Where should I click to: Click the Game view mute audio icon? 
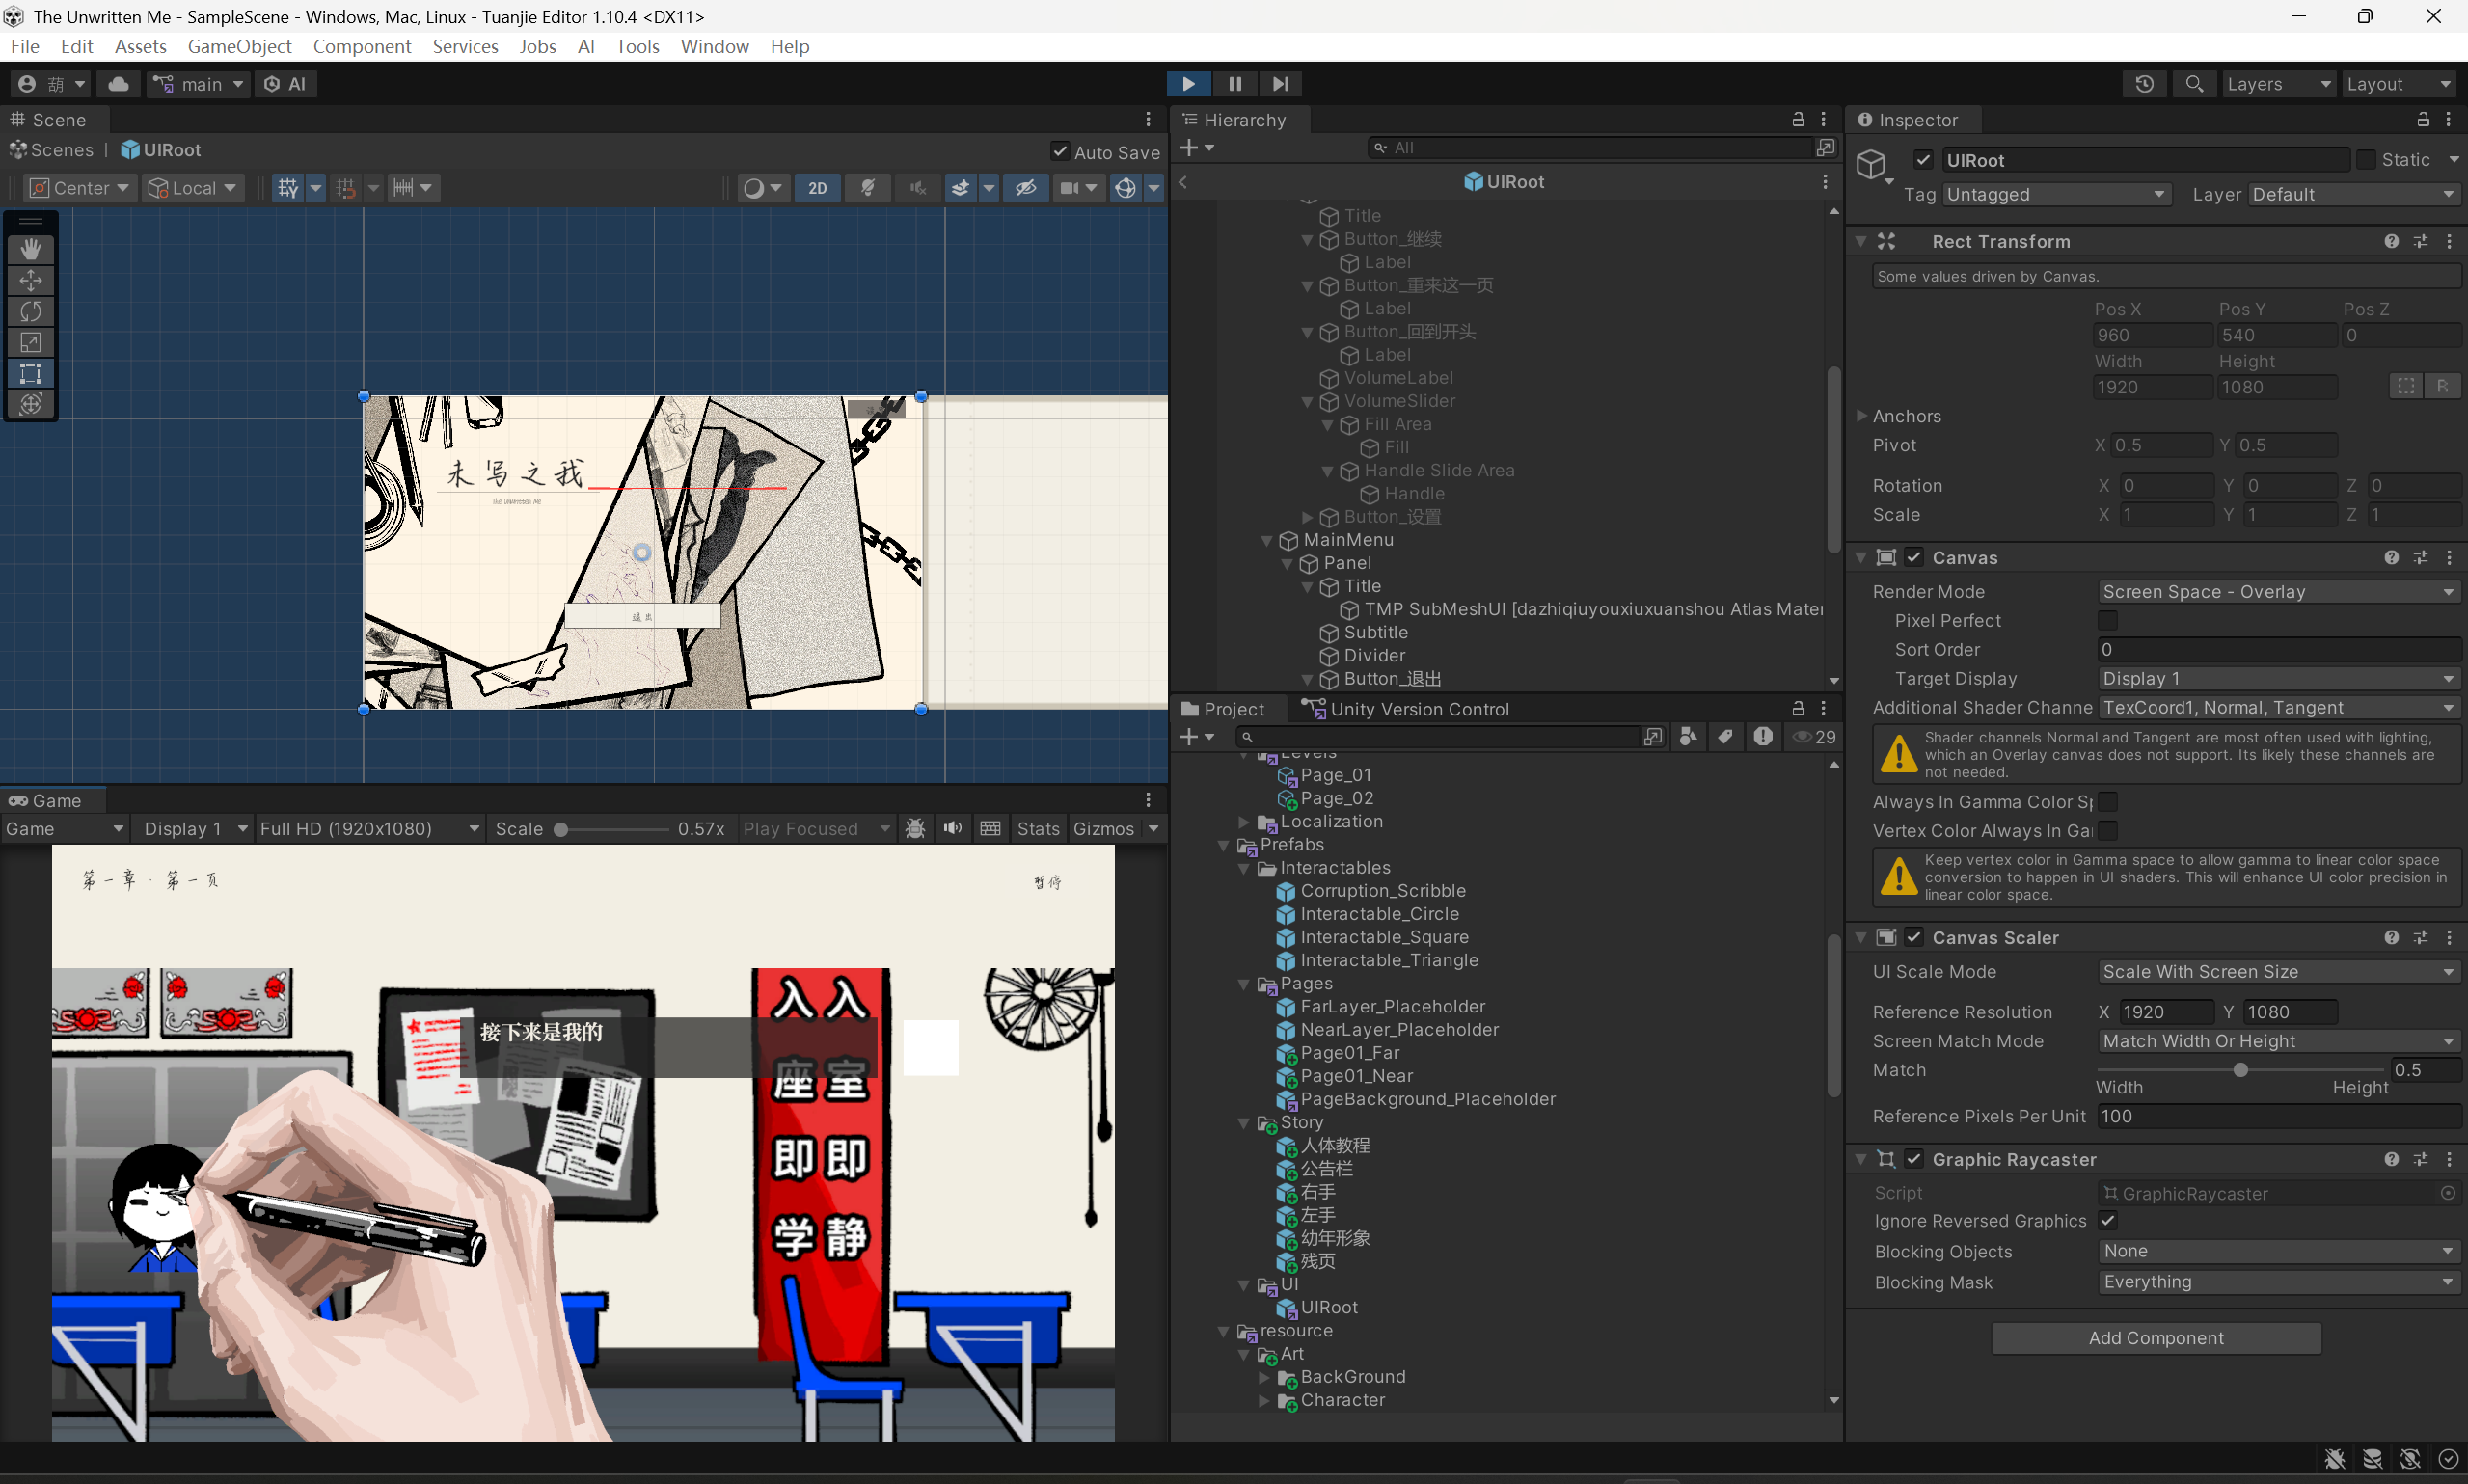(953, 828)
